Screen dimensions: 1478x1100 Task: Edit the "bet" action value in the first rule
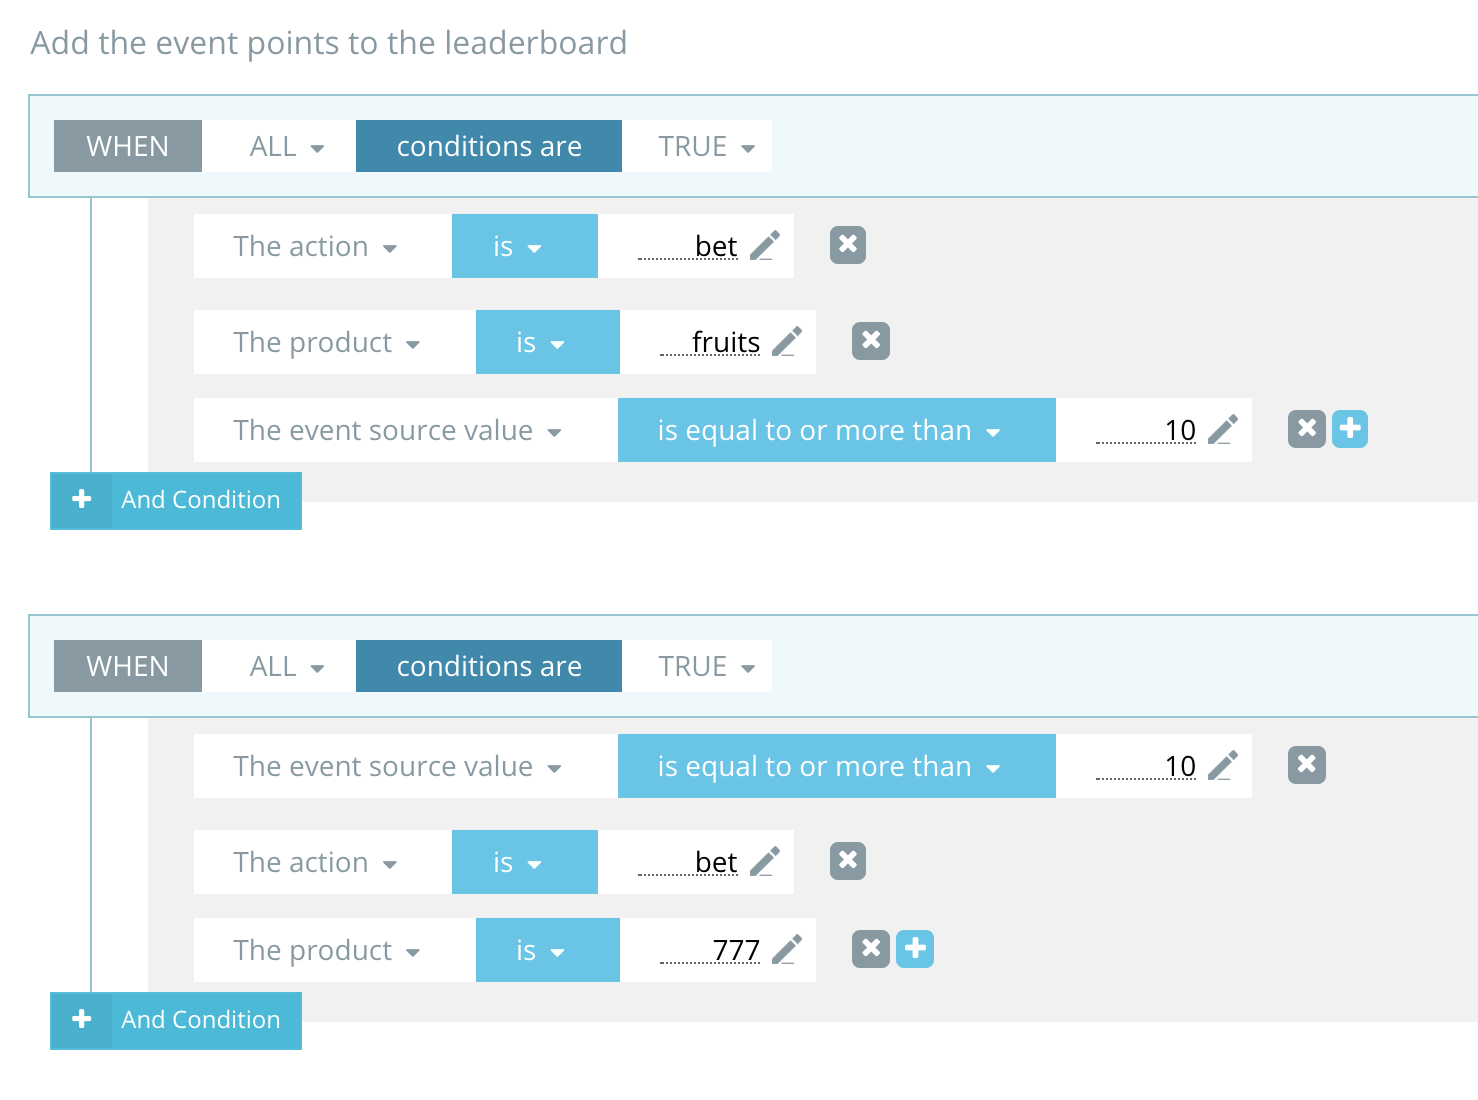click(x=763, y=245)
